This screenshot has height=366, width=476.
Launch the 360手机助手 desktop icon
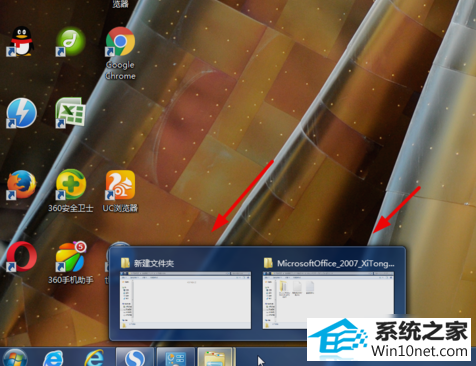click(71, 257)
